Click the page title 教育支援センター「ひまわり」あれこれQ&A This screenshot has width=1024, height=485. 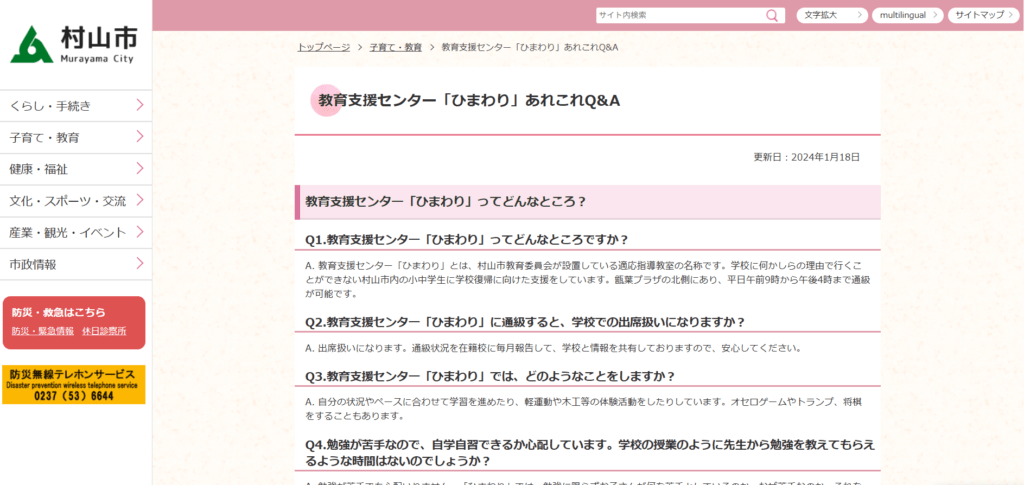(x=469, y=101)
